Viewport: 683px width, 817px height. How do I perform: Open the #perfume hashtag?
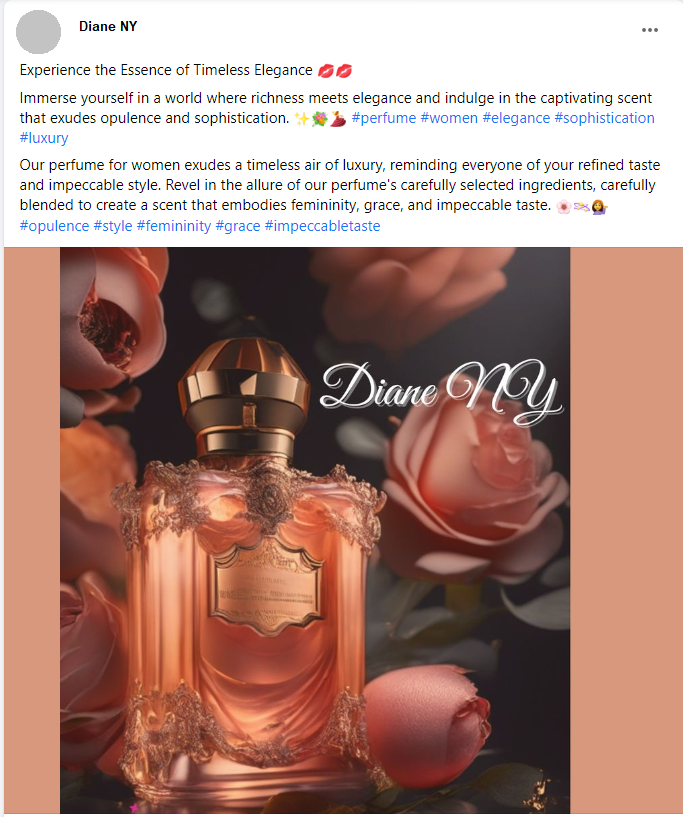point(383,118)
